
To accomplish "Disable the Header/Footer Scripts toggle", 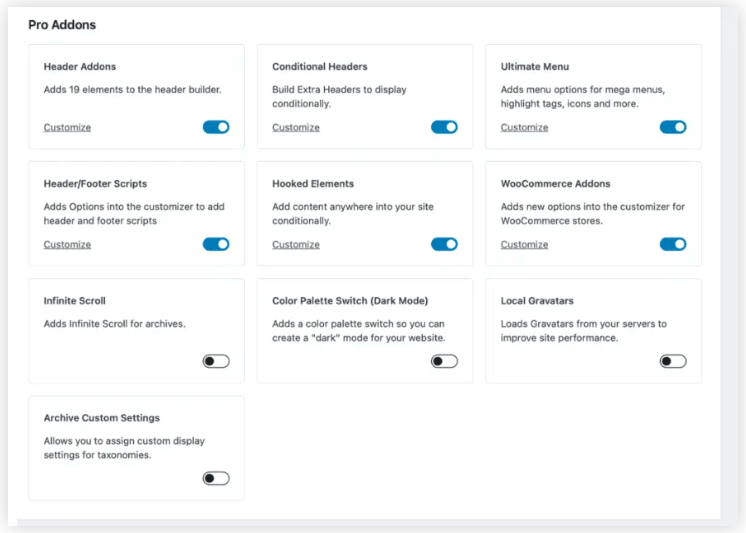I will [x=216, y=244].
